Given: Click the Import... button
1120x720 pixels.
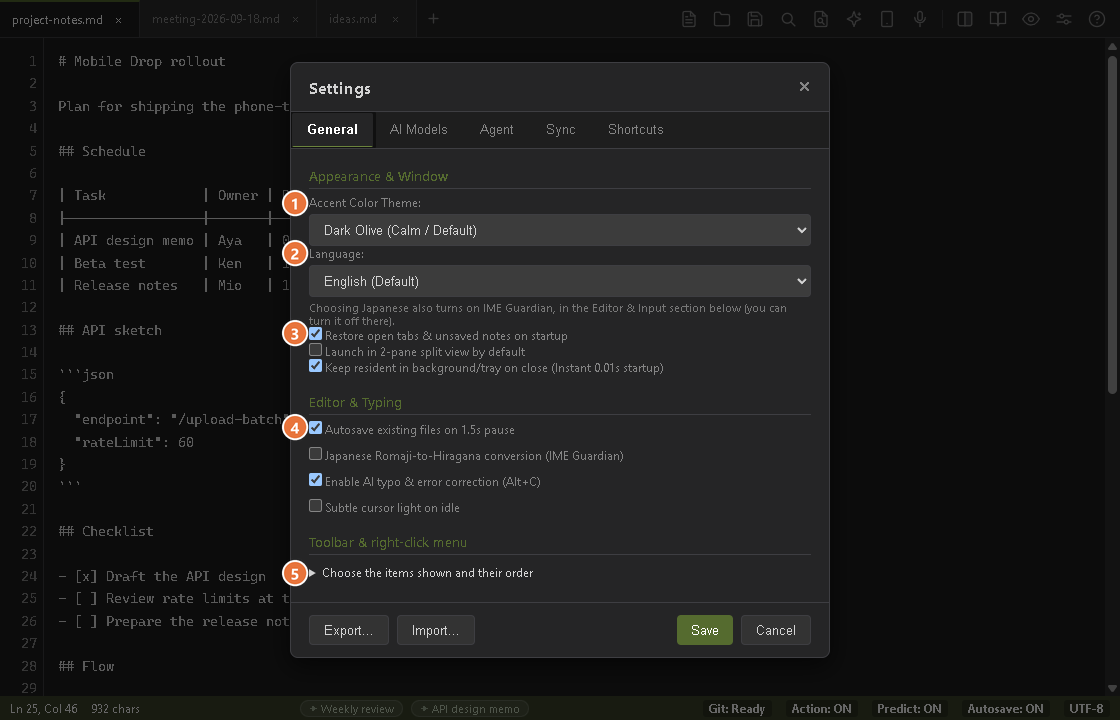Looking at the screenshot, I should click(436, 630).
